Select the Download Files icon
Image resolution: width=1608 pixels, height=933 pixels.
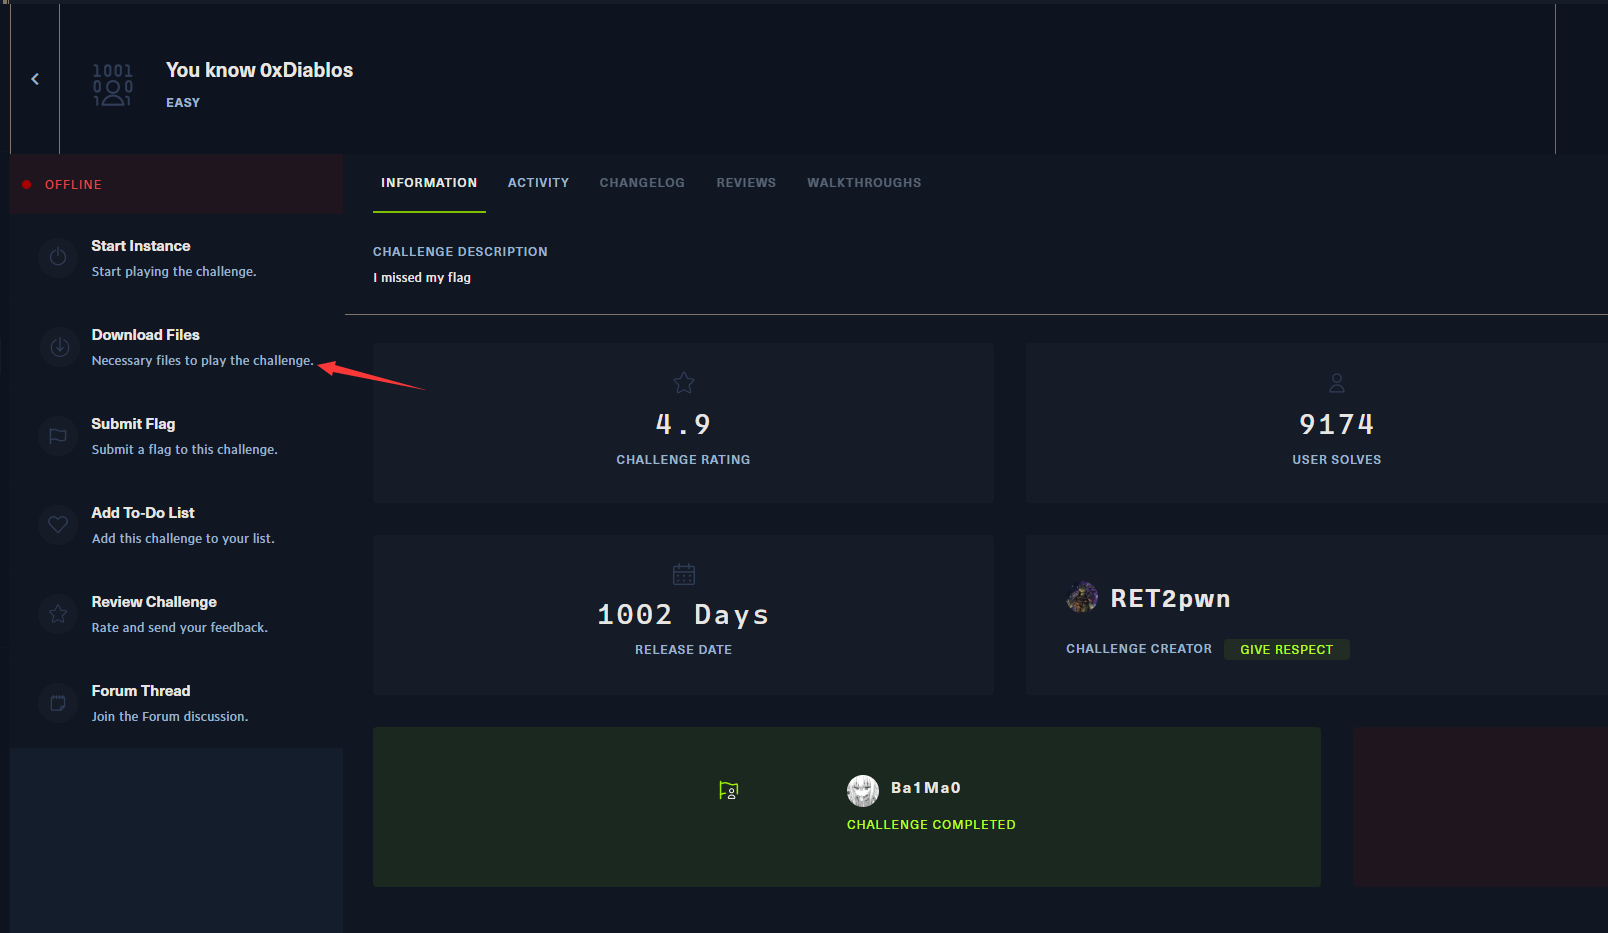(58, 347)
